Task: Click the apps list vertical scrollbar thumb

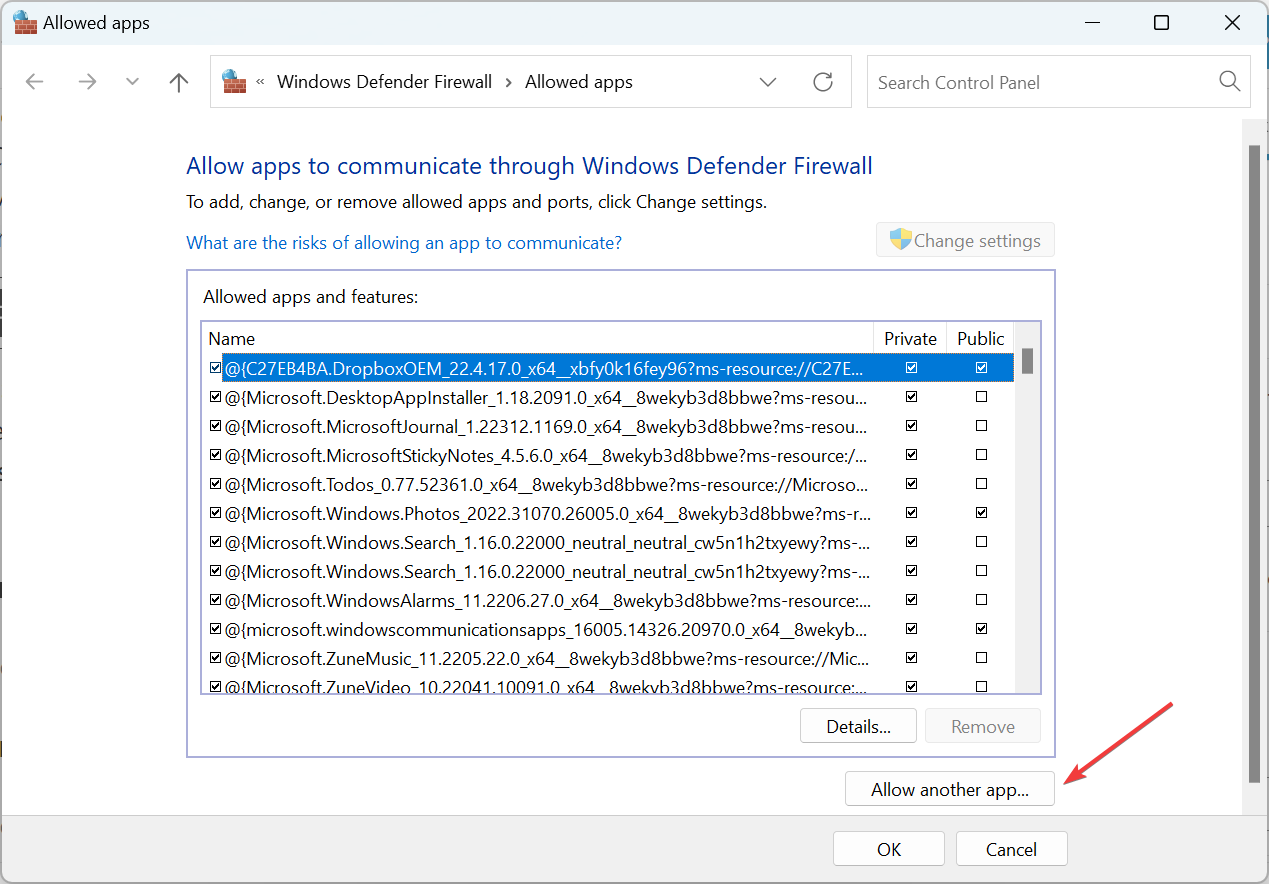Action: pyautogui.click(x=1027, y=361)
